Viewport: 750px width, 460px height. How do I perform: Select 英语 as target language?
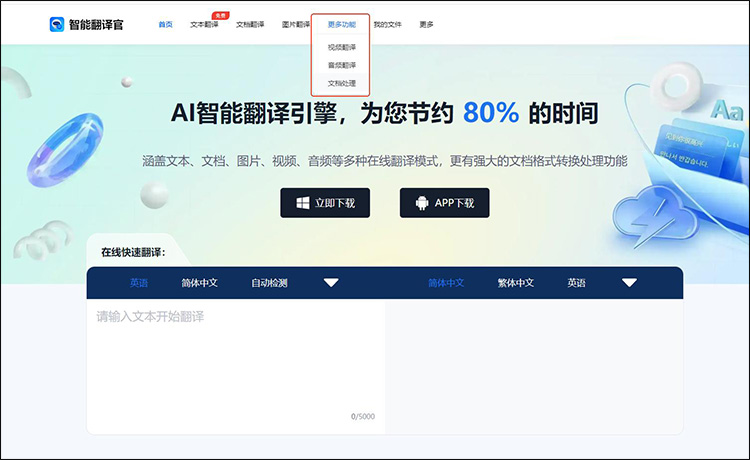point(576,283)
